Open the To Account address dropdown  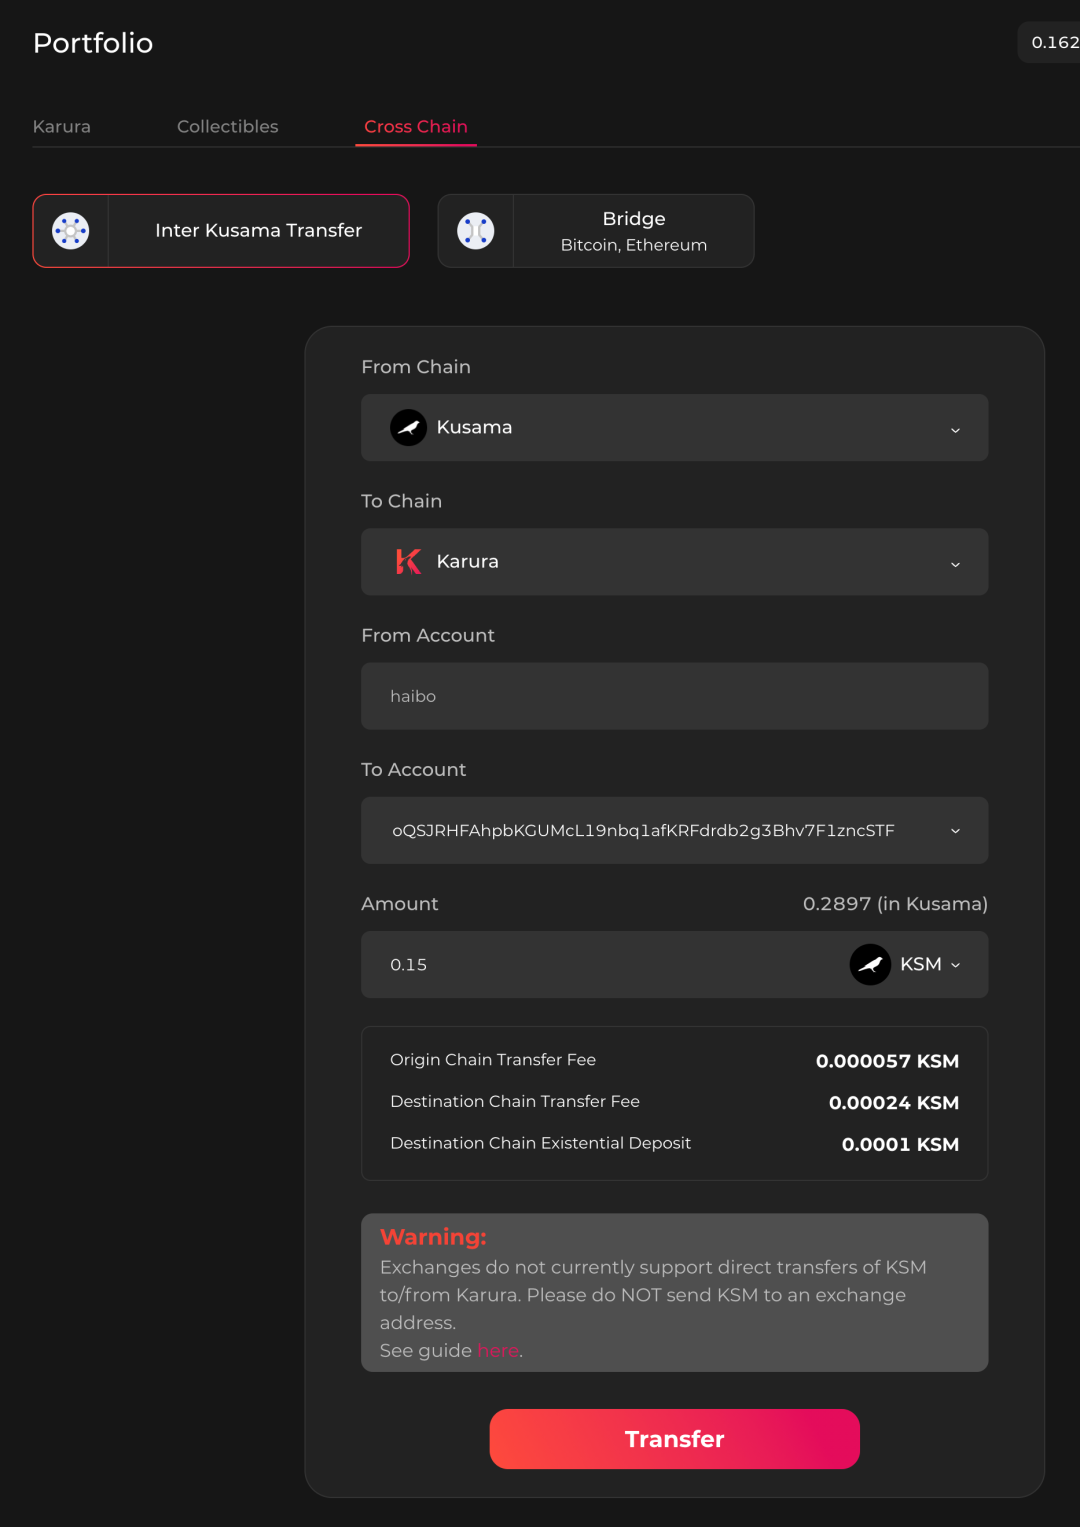pos(955,831)
